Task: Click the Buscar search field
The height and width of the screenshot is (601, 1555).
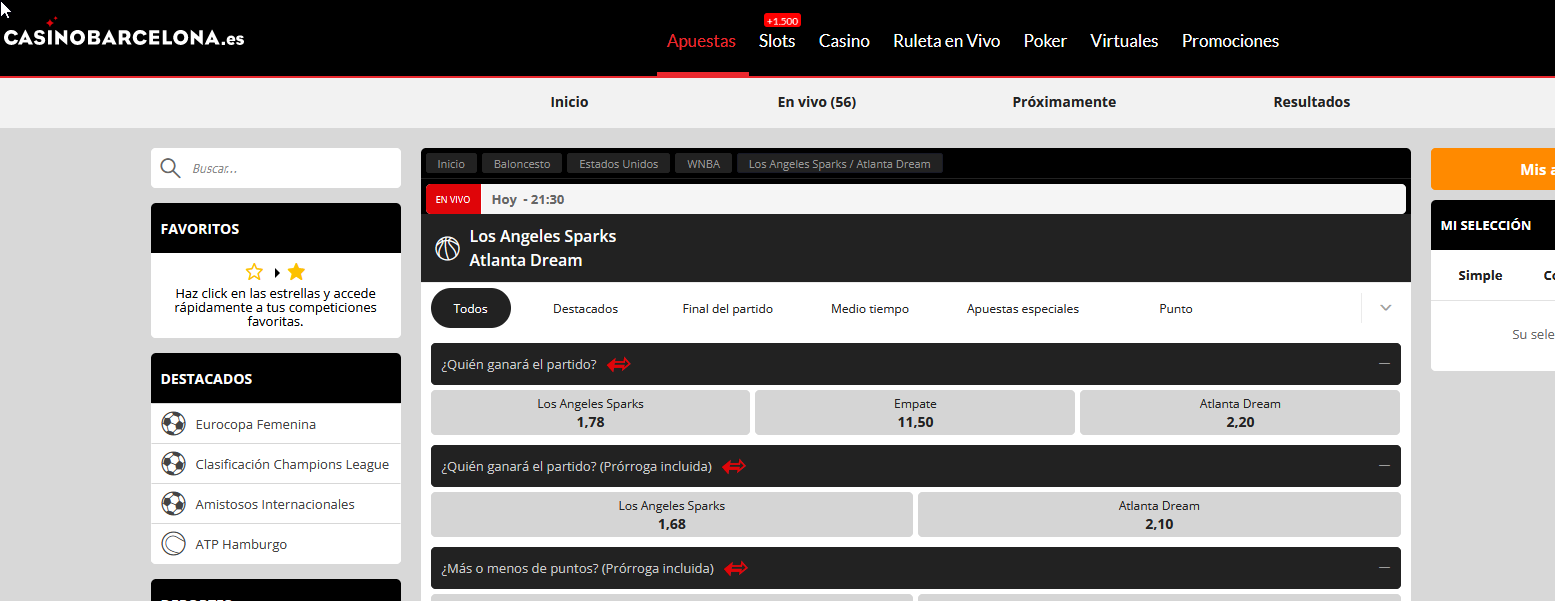Action: (276, 168)
